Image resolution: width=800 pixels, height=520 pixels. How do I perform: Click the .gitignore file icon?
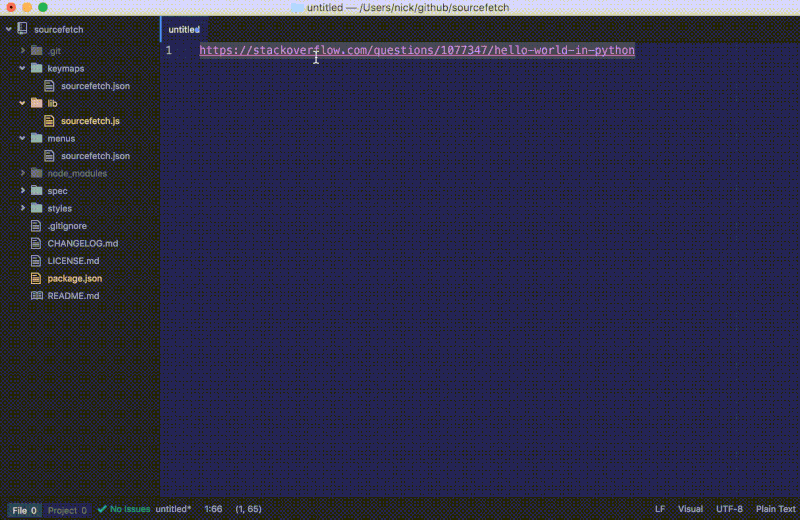[x=37, y=226]
